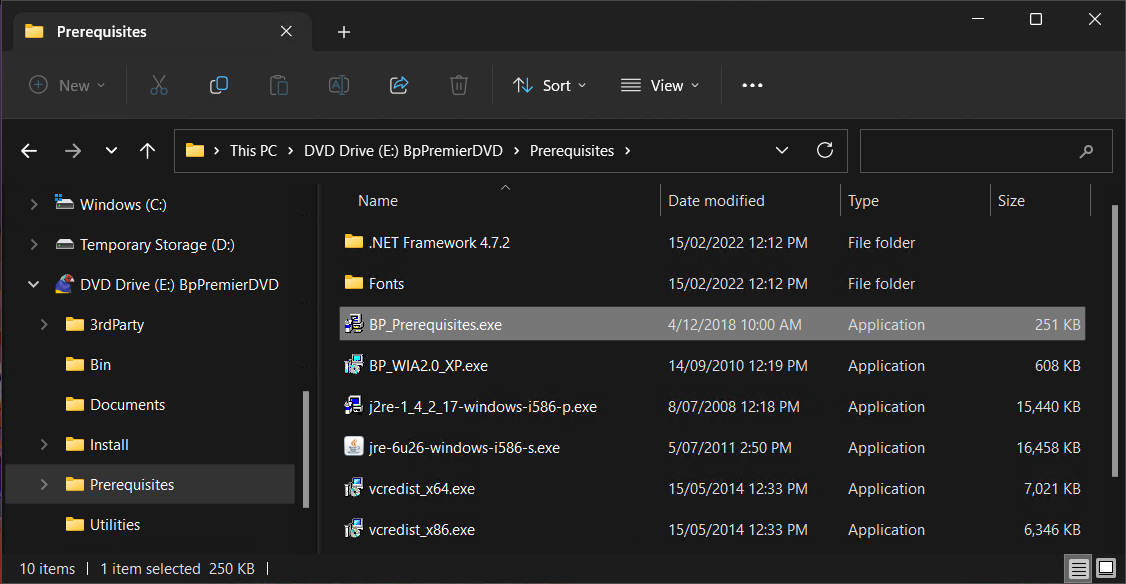Open the View dropdown menu
1126x584 pixels.
(x=659, y=85)
